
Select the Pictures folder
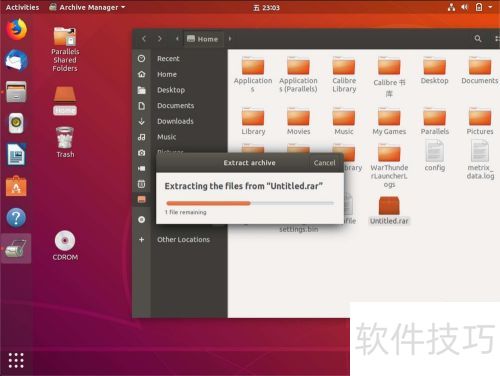click(x=480, y=121)
